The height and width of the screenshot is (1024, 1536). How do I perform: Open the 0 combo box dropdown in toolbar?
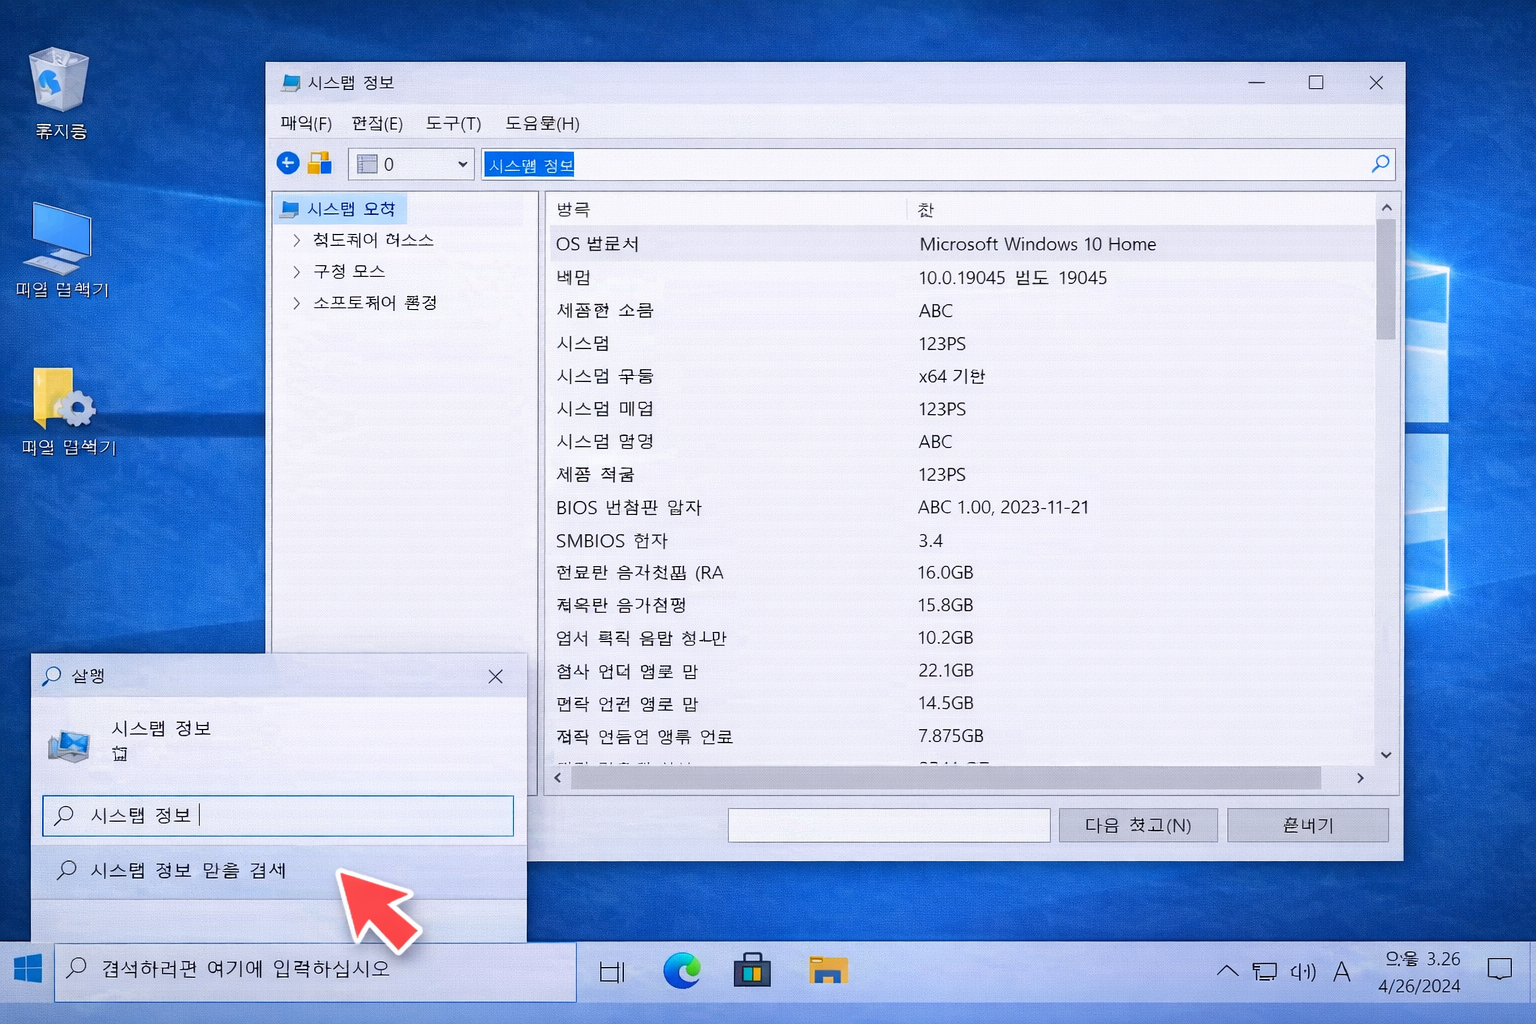(x=411, y=164)
